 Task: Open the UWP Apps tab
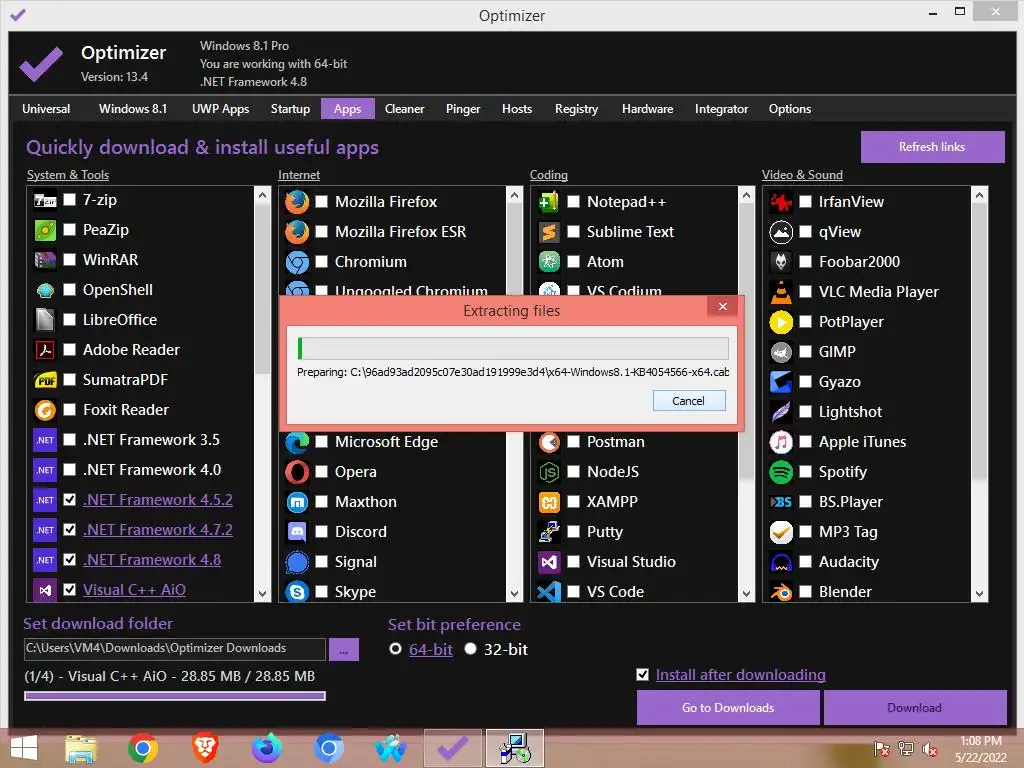coord(220,109)
